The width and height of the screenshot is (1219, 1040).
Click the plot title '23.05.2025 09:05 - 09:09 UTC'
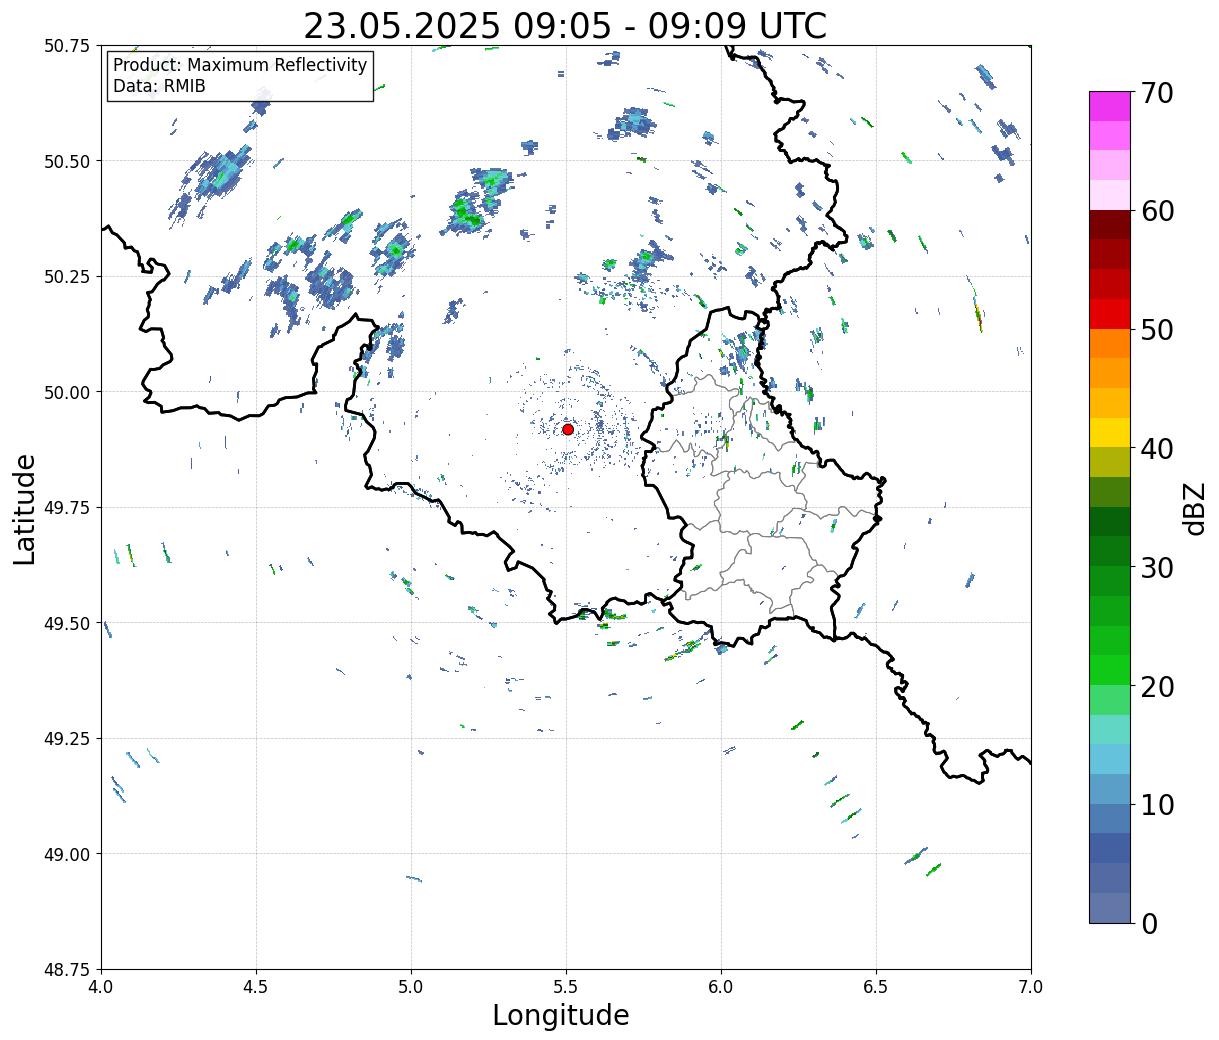pos(565,25)
